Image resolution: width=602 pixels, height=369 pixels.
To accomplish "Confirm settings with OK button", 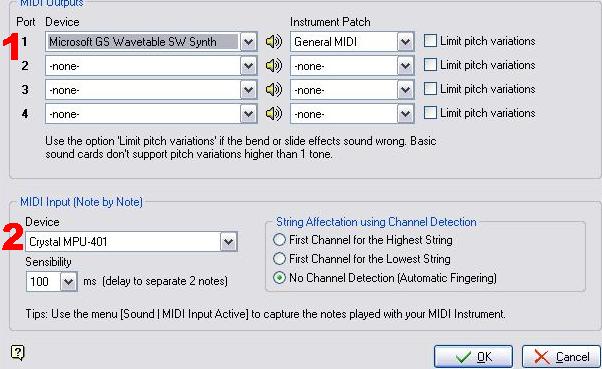I will point(473,357).
